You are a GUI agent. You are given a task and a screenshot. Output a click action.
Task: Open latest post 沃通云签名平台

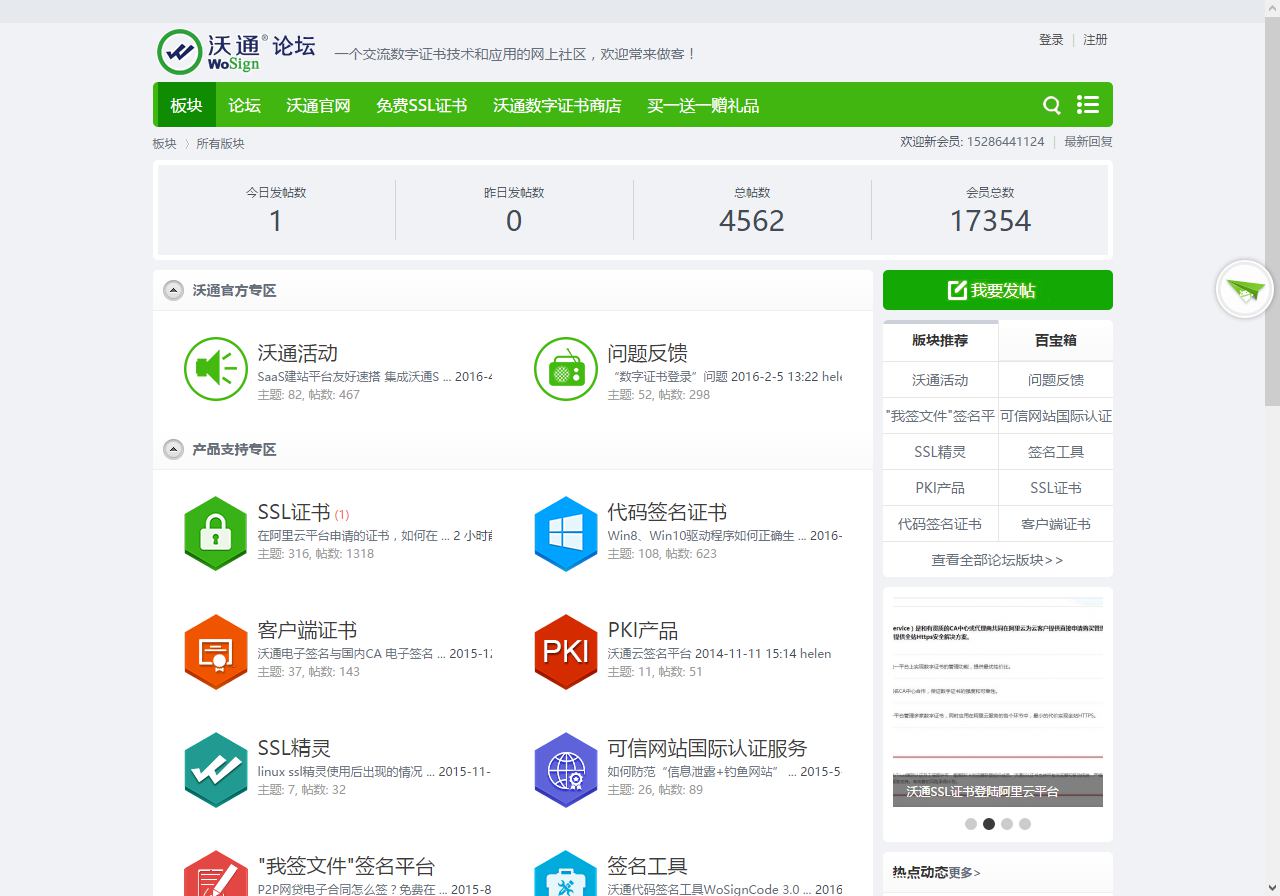click(649, 654)
